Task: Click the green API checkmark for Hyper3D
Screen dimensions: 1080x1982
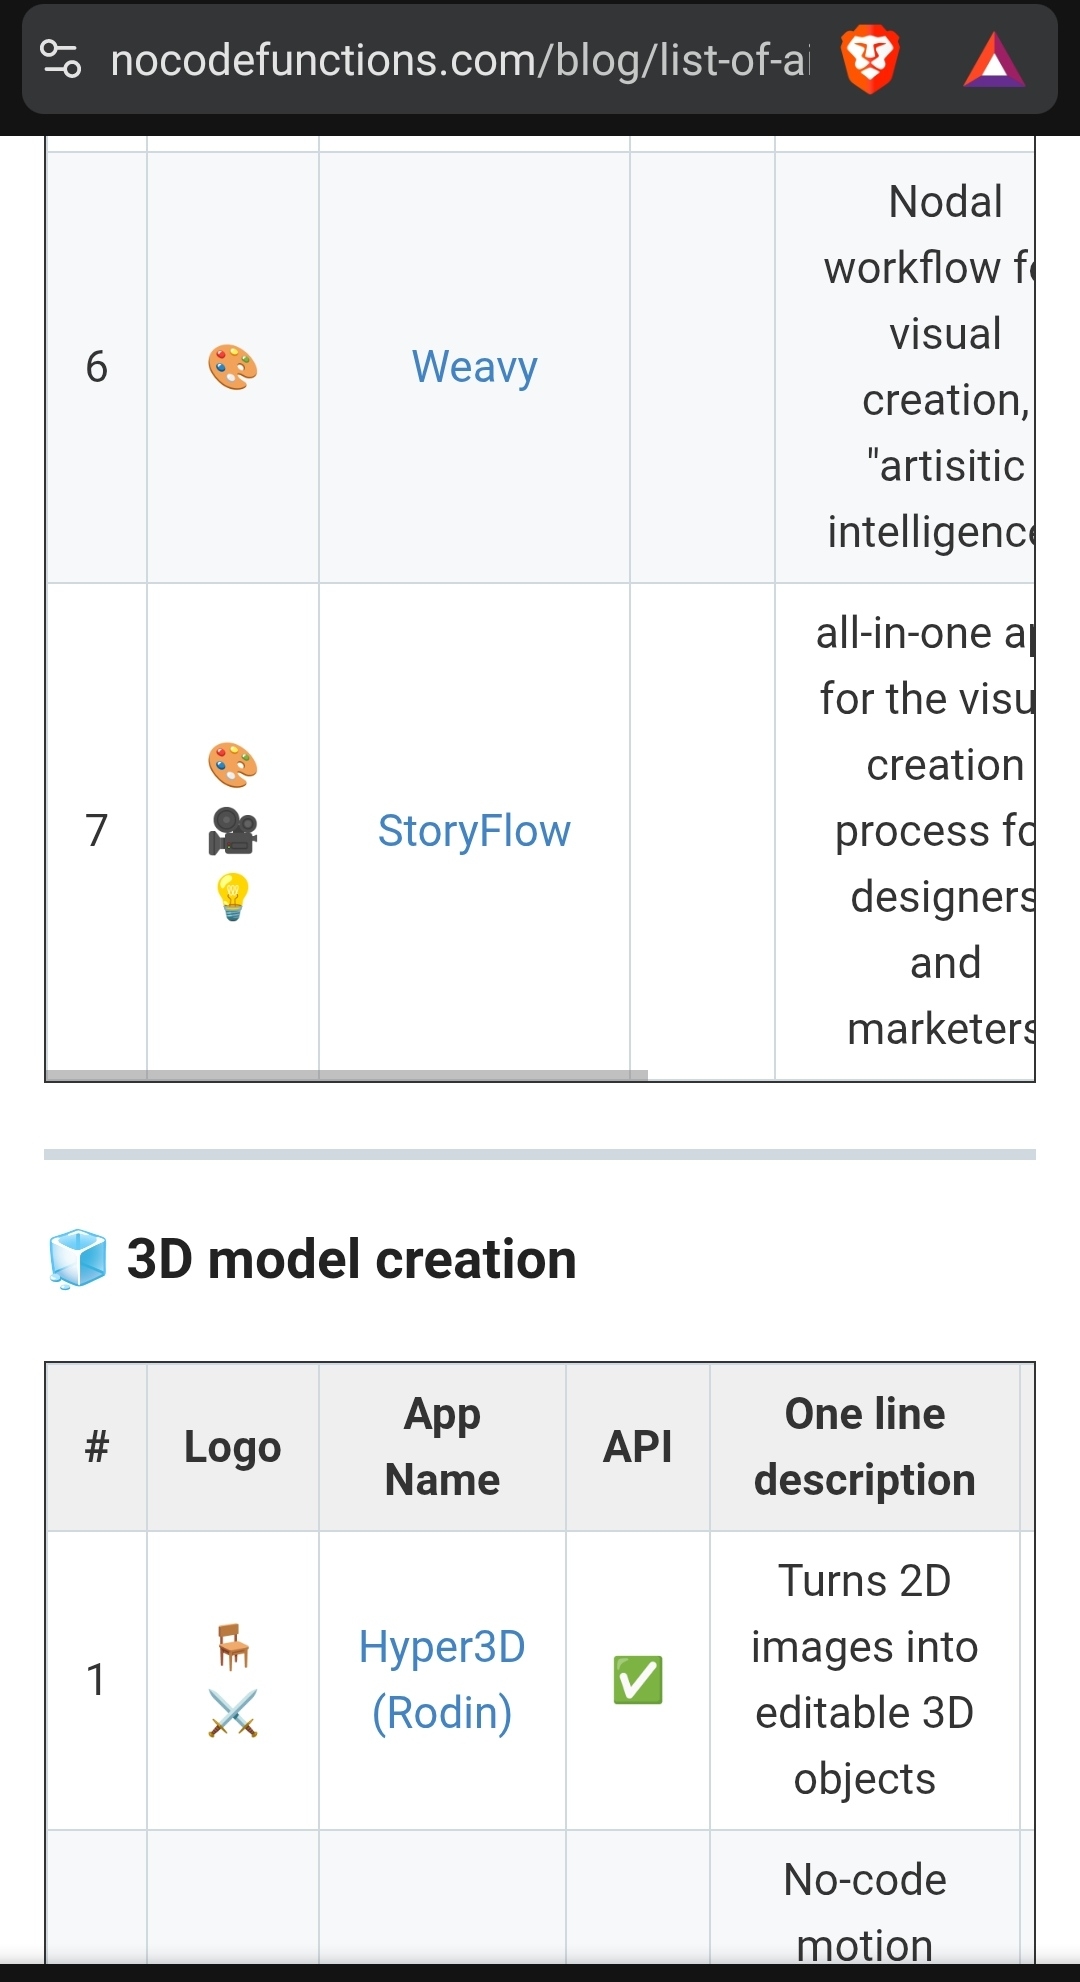Action: coord(638,1680)
